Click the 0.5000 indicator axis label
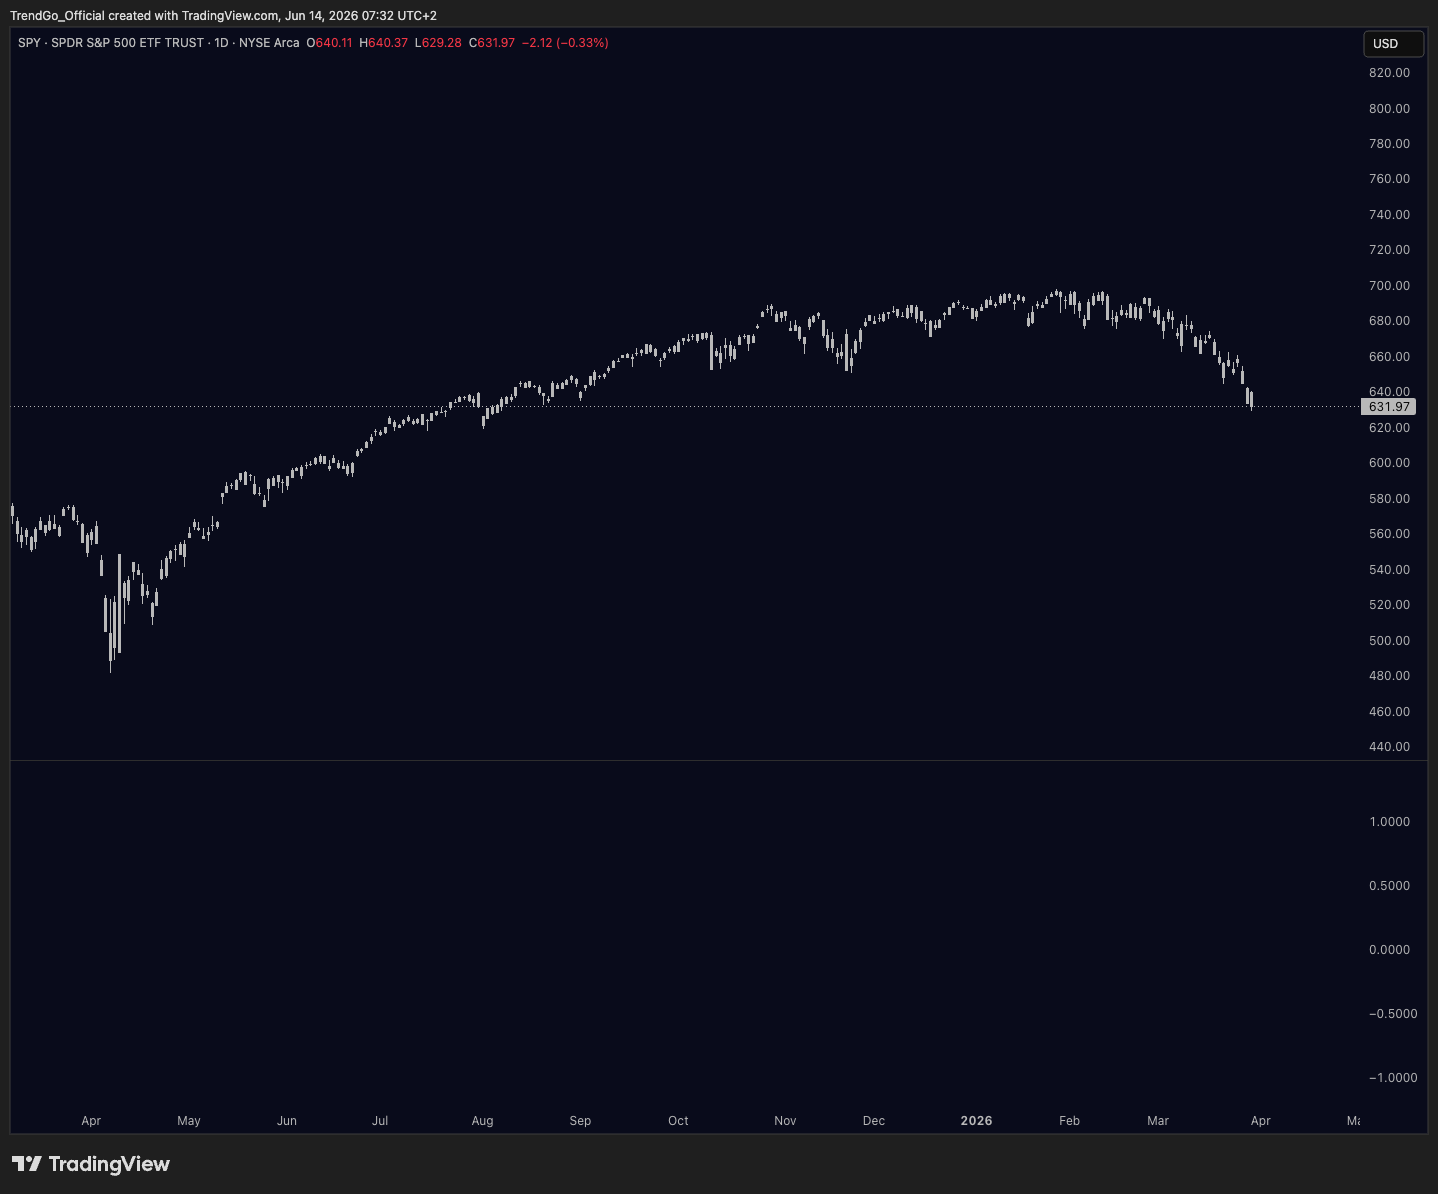 [1389, 886]
